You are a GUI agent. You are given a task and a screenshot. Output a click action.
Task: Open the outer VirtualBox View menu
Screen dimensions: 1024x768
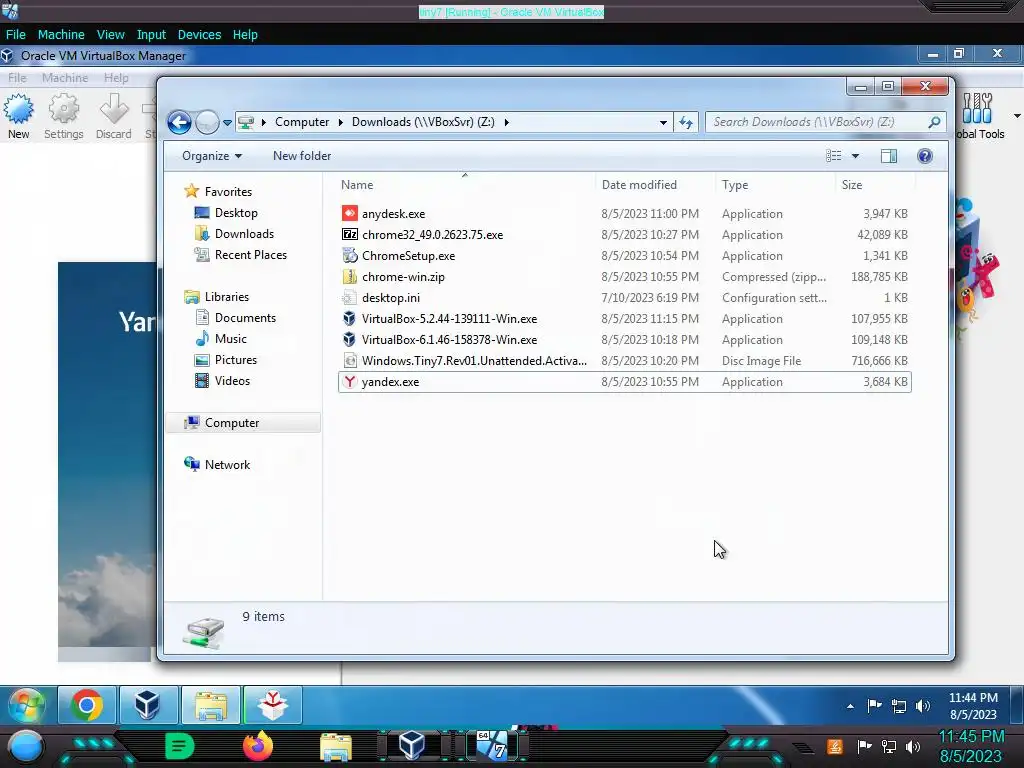[x=110, y=35]
